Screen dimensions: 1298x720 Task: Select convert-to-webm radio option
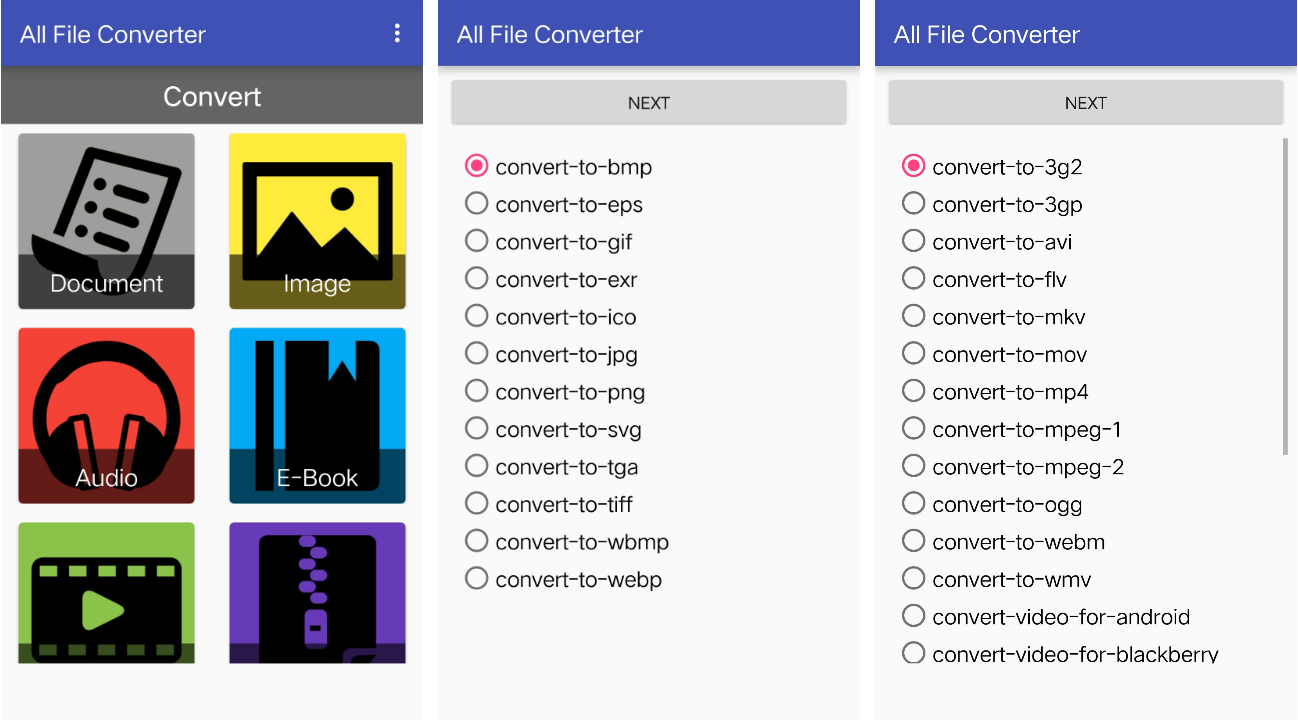pyautogui.click(x=1003, y=541)
